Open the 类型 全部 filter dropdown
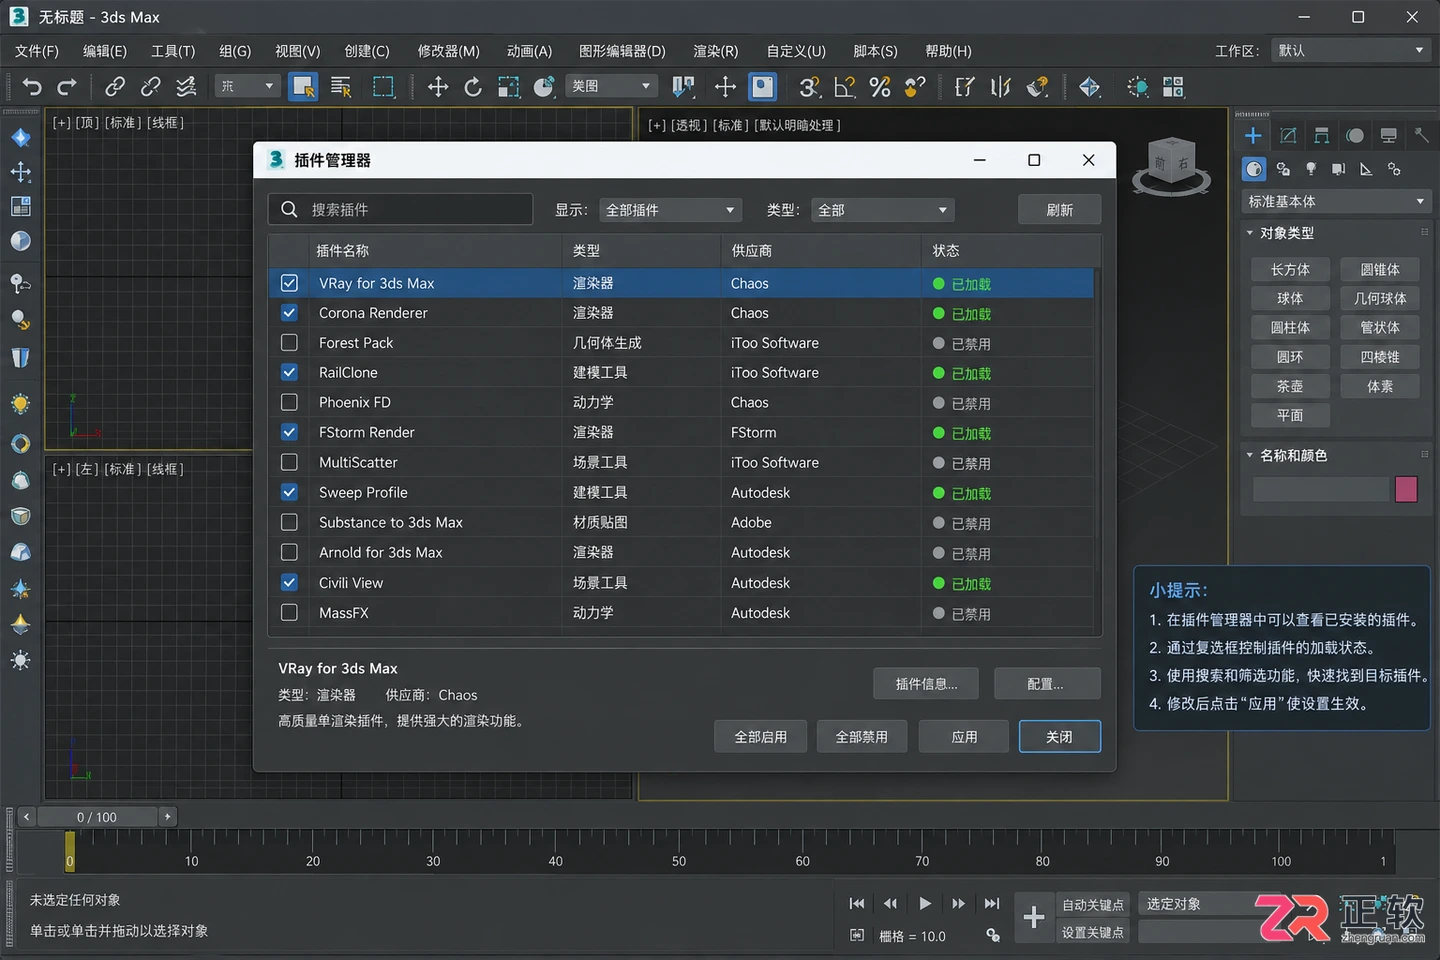The width and height of the screenshot is (1440, 960). [x=882, y=210]
